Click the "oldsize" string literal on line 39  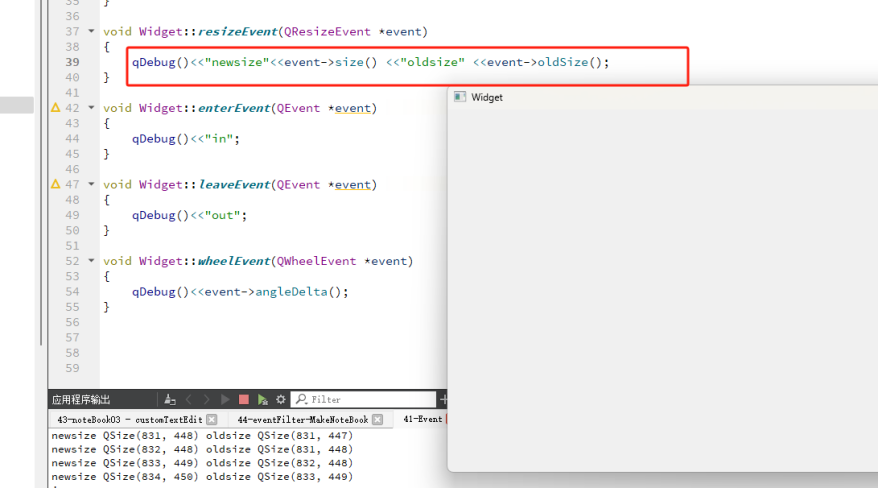coord(432,62)
